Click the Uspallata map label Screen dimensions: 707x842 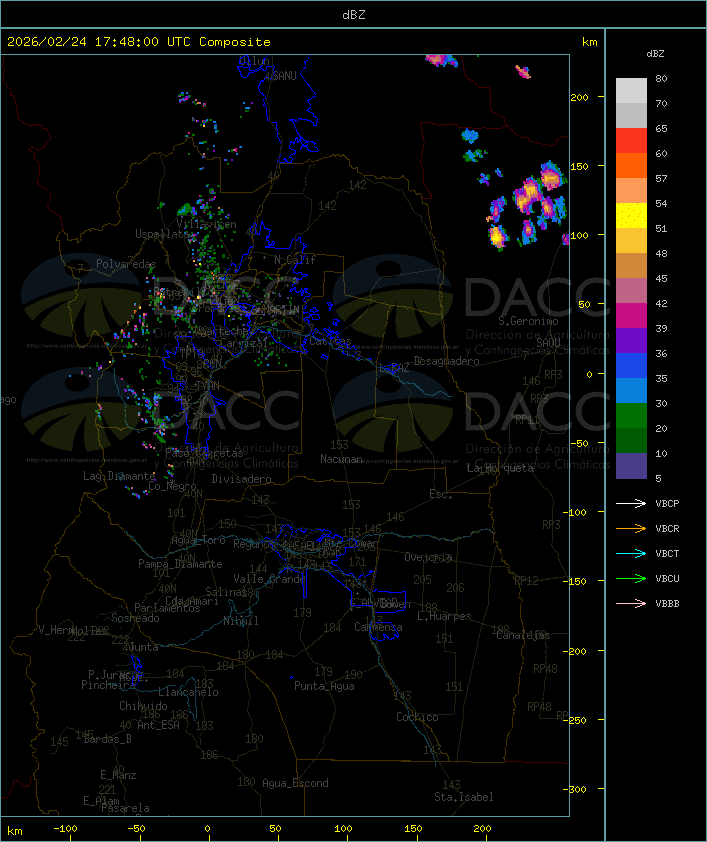pos(161,234)
